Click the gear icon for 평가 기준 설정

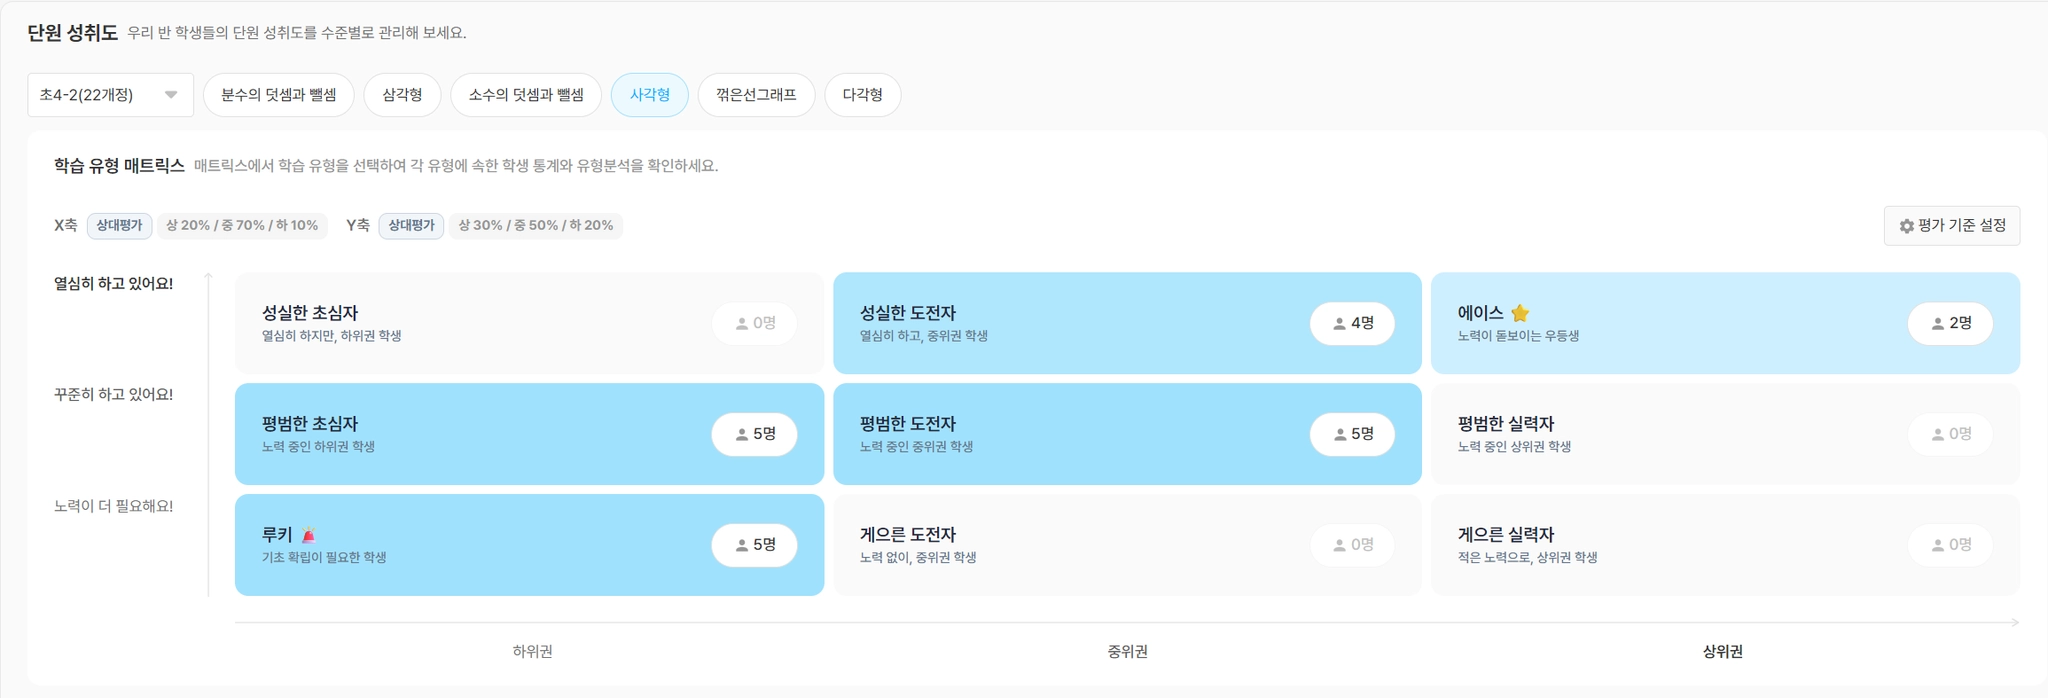[x=1906, y=226]
